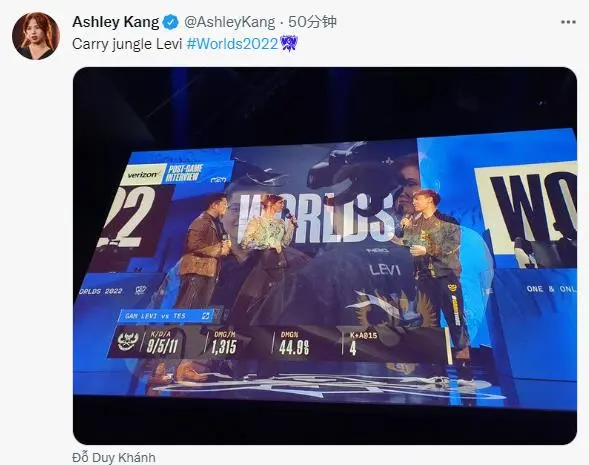Viewport: 589px width, 465px height.
Task: Click the GAM team logo beside K/D/A
Action: click(128, 341)
